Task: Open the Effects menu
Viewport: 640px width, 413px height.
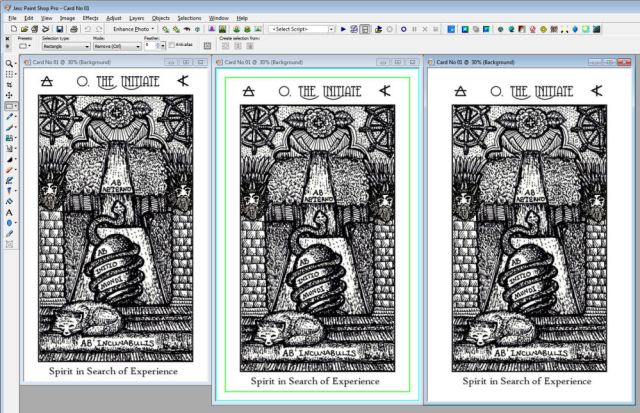Action: pyautogui.click(x=91, y=18)
